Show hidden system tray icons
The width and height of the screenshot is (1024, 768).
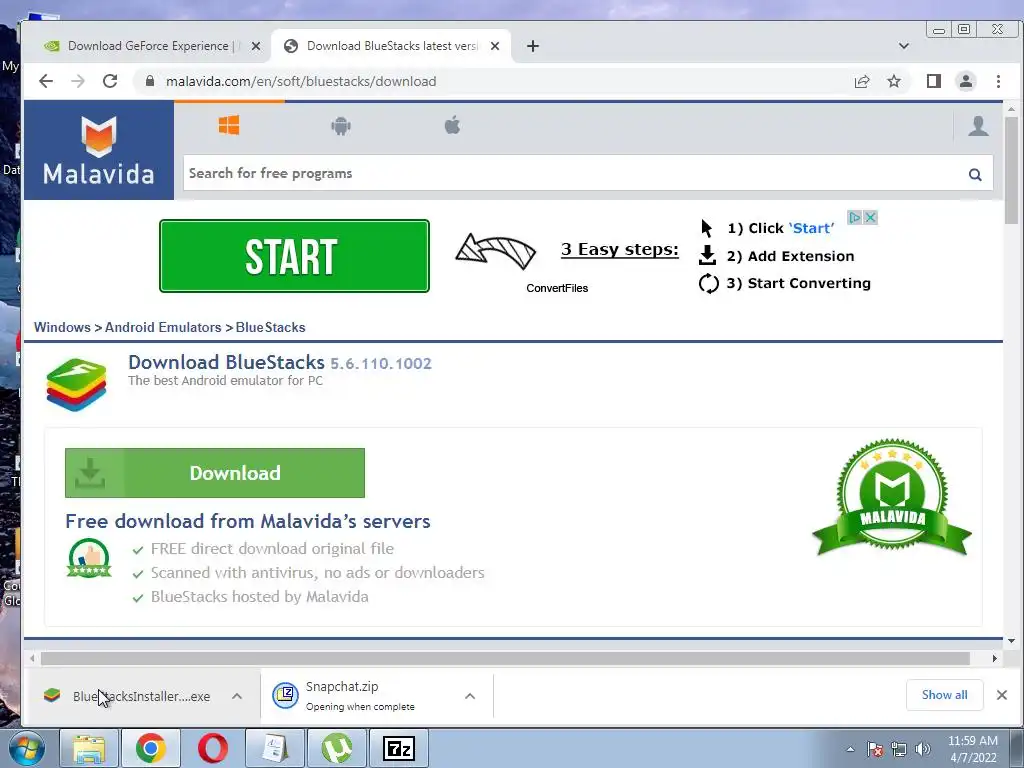click(x=850, y=749)
